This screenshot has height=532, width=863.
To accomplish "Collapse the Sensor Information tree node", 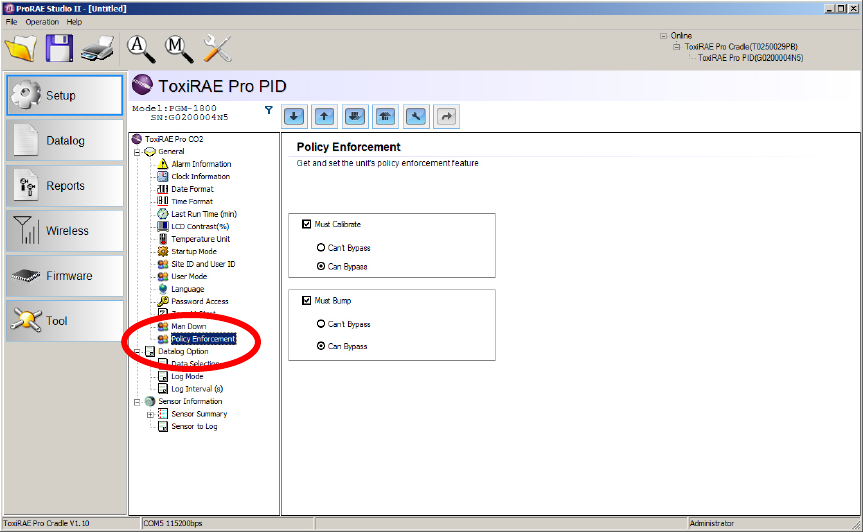I will click(137, 402).
